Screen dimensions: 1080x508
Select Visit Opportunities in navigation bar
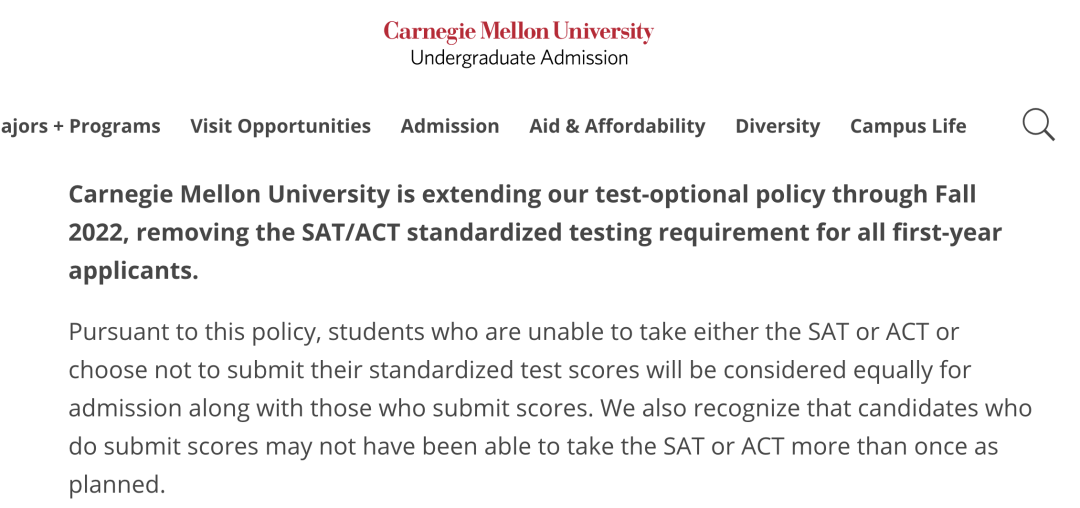pos(280,126)
